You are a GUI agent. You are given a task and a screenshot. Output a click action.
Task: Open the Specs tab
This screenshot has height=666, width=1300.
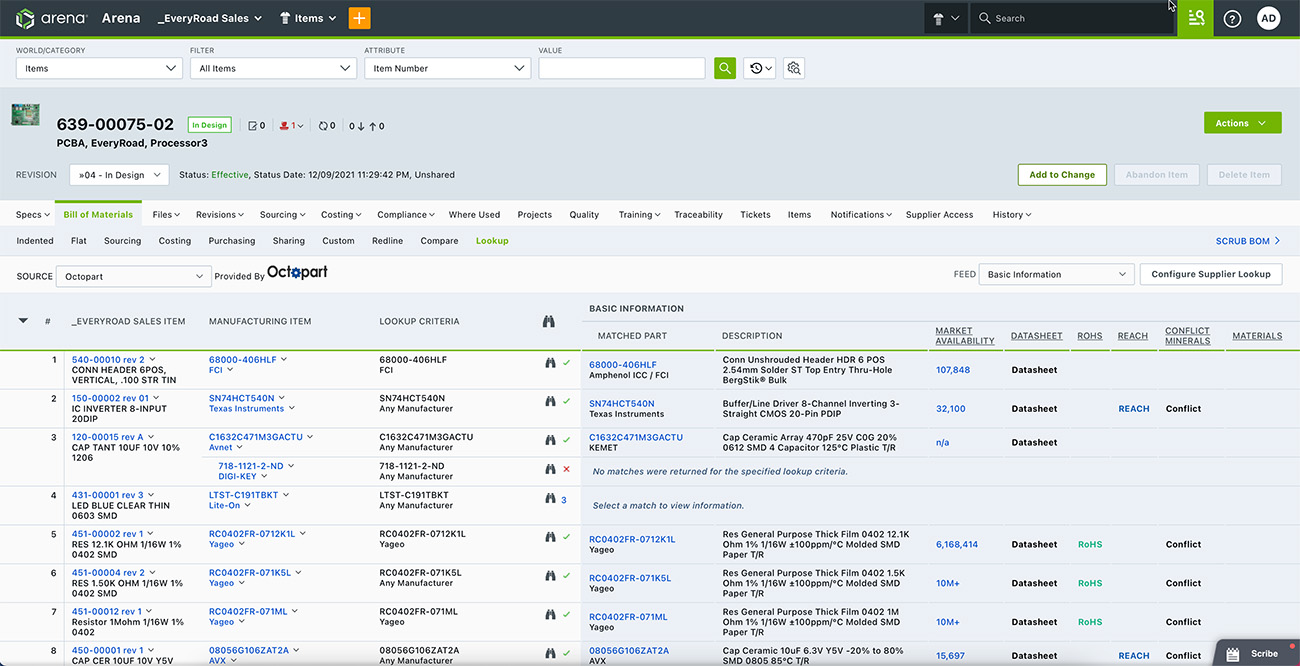coord(33,214)
